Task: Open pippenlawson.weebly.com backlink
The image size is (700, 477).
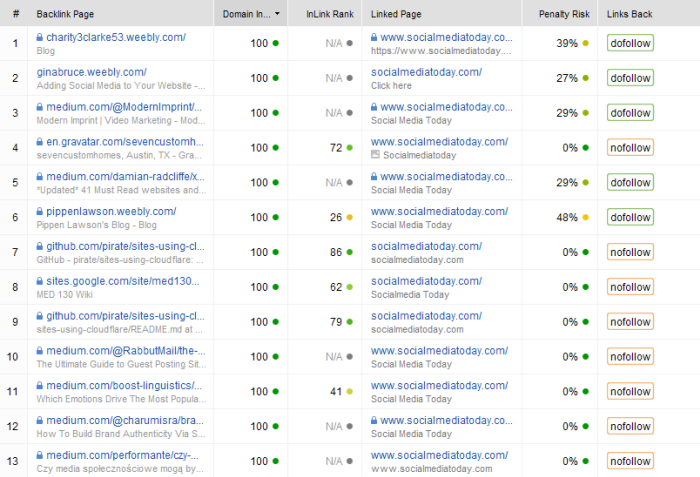Action: 111,212
